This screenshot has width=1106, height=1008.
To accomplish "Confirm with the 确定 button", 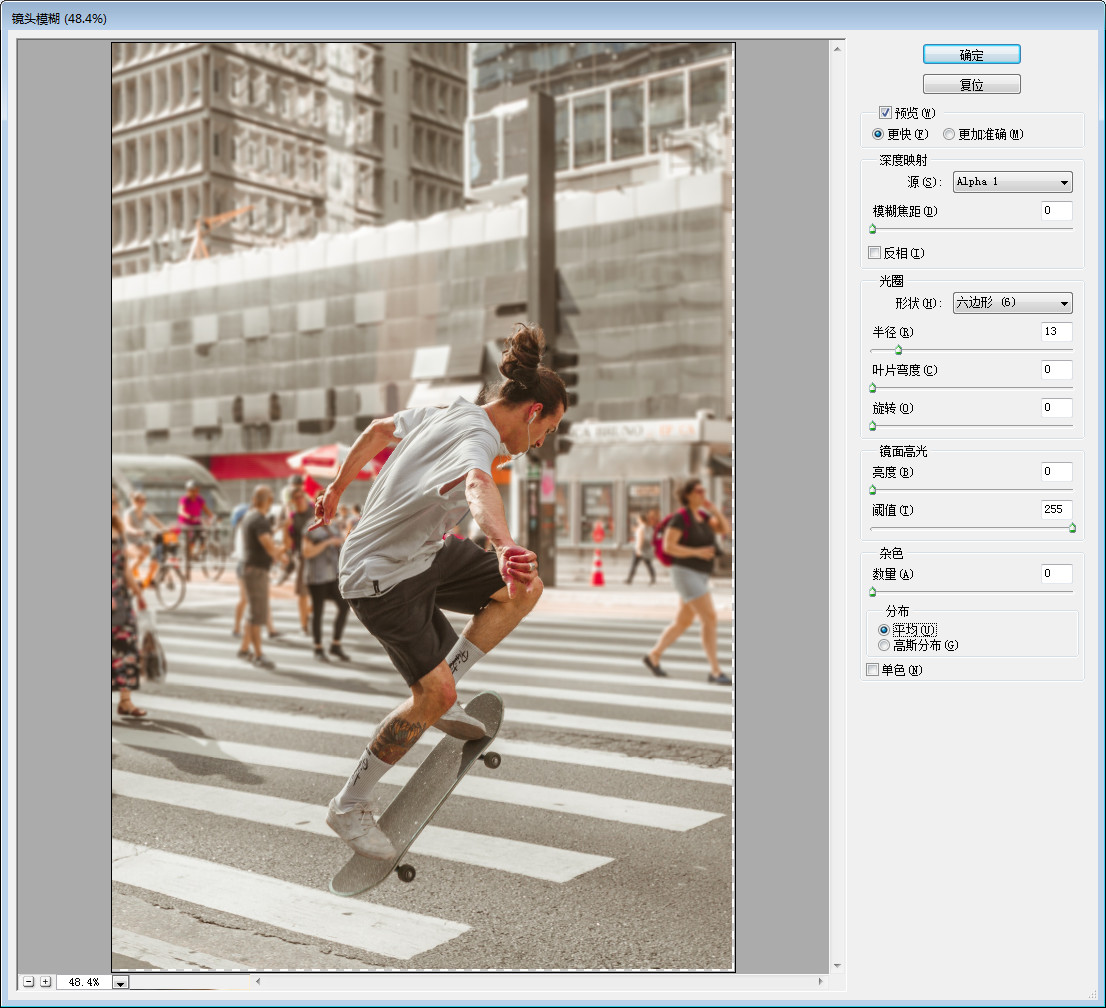I will pos(971,54).
